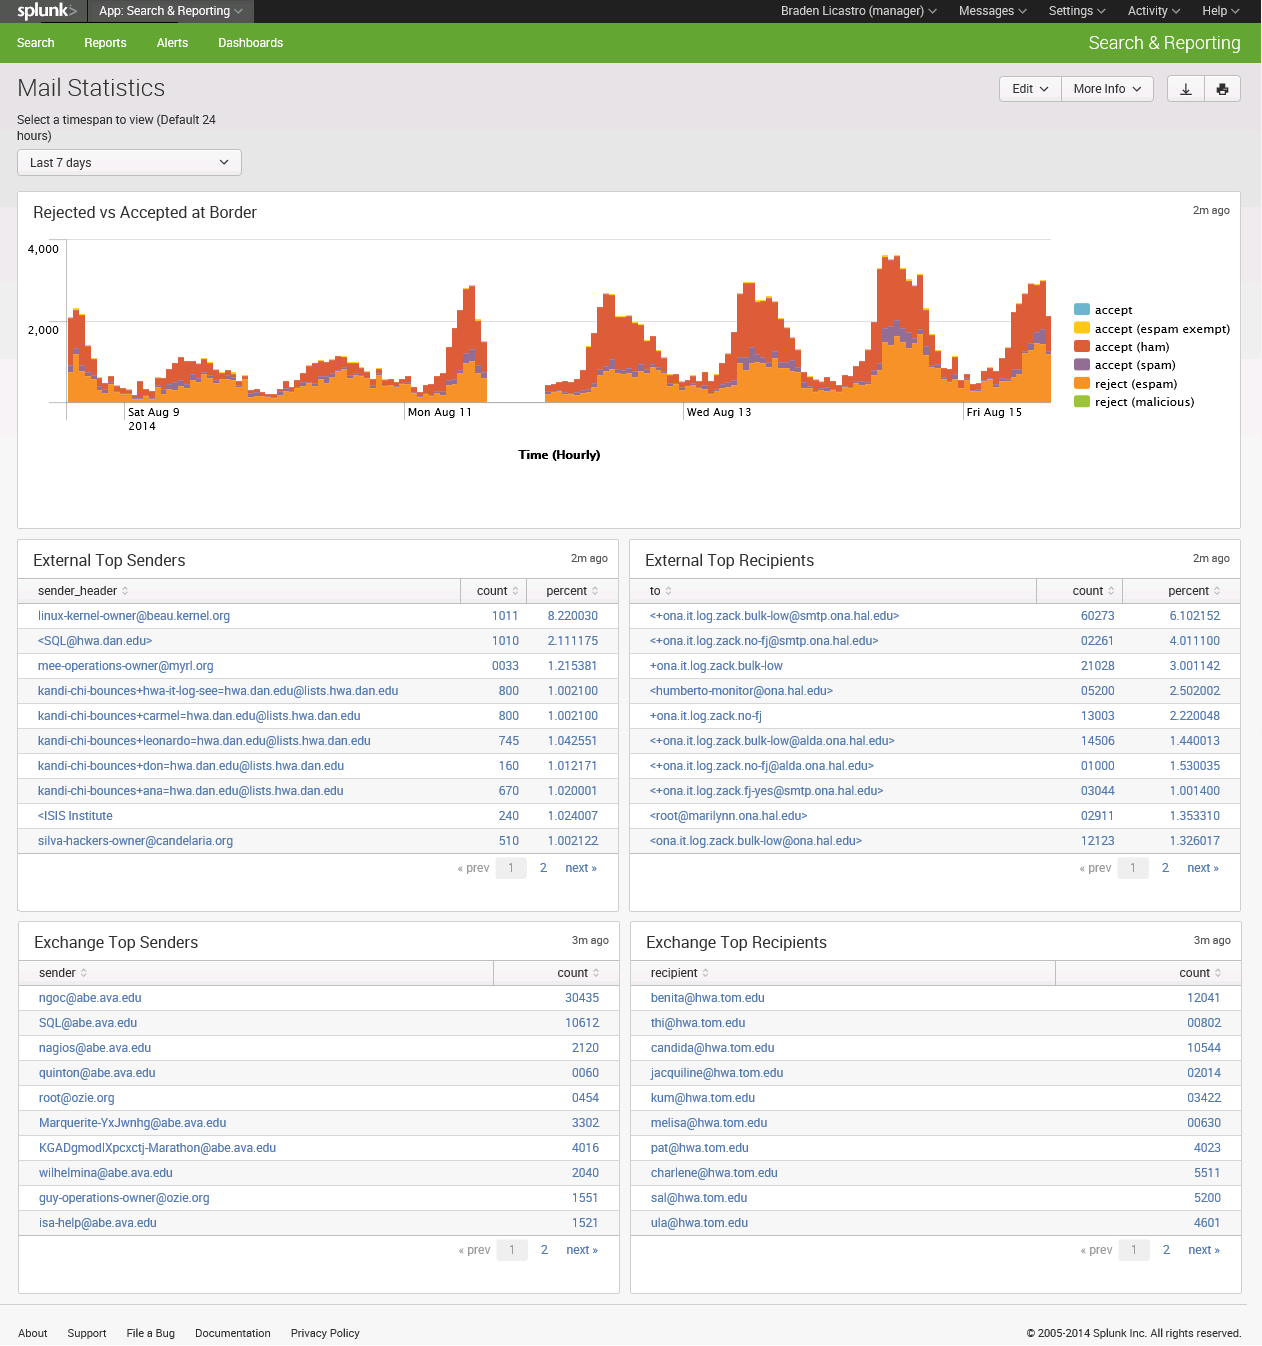Sort External Top Recipients by count column
Image resolution: width=1262 pixels, height=1346 pixels.
[1093, 591]
